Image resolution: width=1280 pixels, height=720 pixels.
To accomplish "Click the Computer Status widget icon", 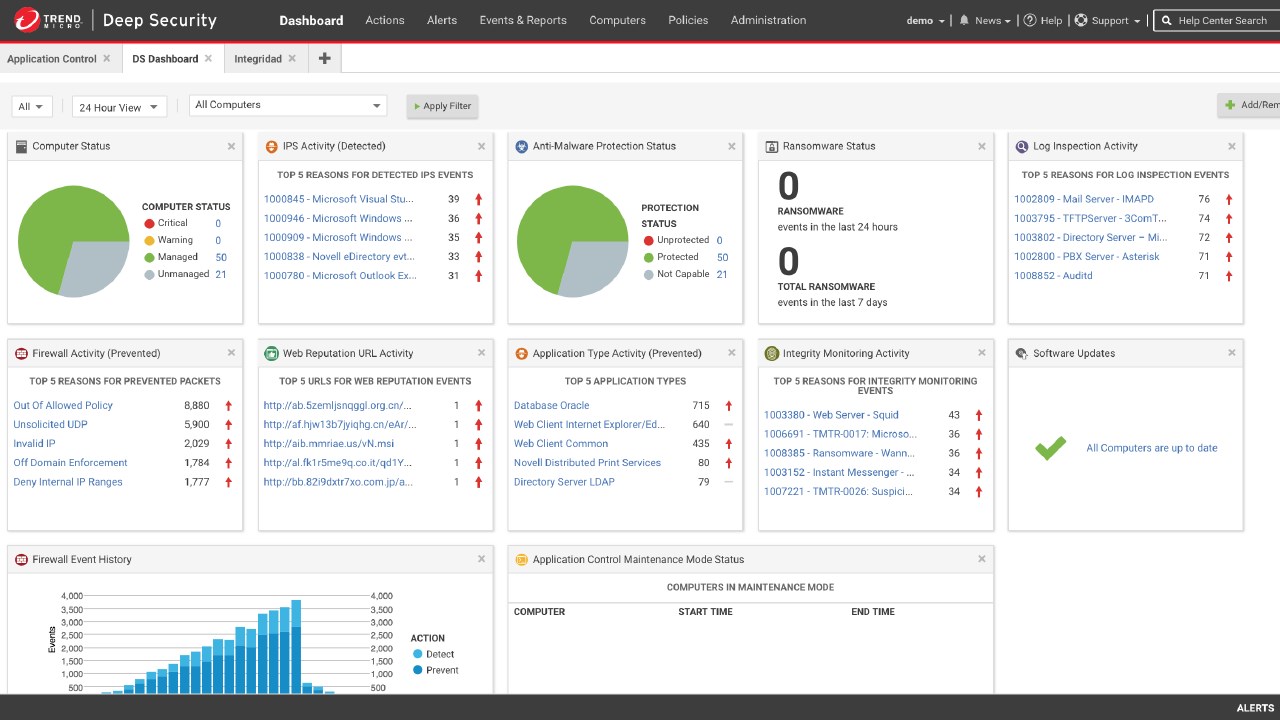I will [x=21, y=146].
